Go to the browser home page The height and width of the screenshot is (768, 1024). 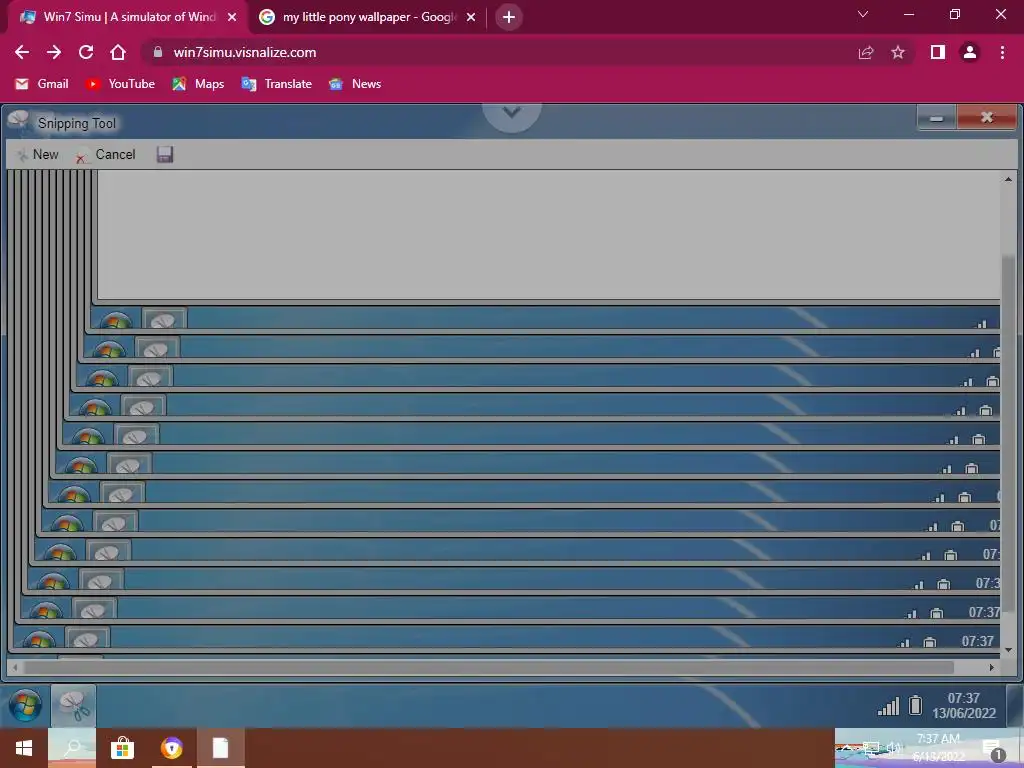coord(118,52)
